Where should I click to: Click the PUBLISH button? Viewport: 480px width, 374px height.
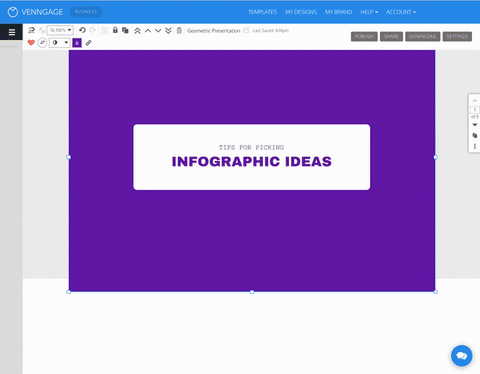364,36
